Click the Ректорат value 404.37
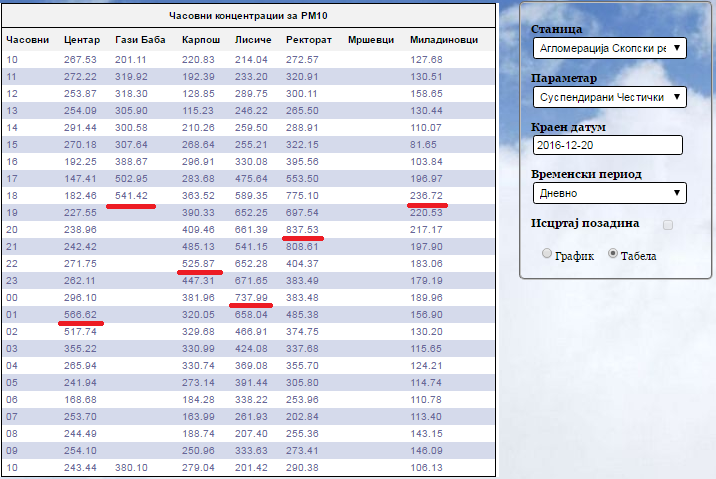Viewport: 716px width, 479px height. (x=302, y=264)
